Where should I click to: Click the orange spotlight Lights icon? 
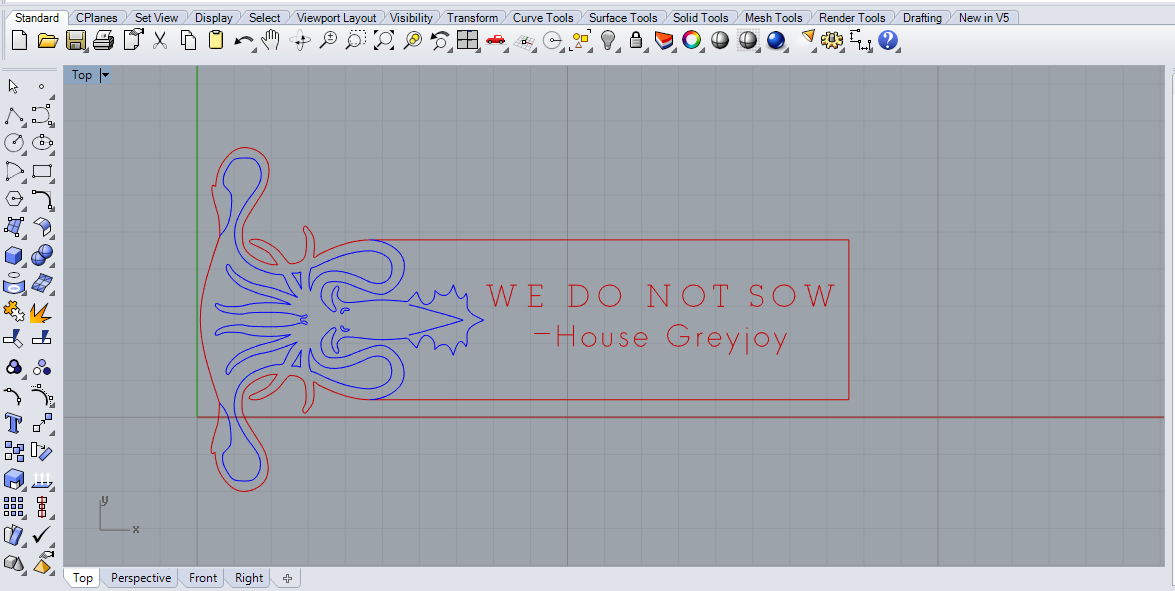coord(808,39)
